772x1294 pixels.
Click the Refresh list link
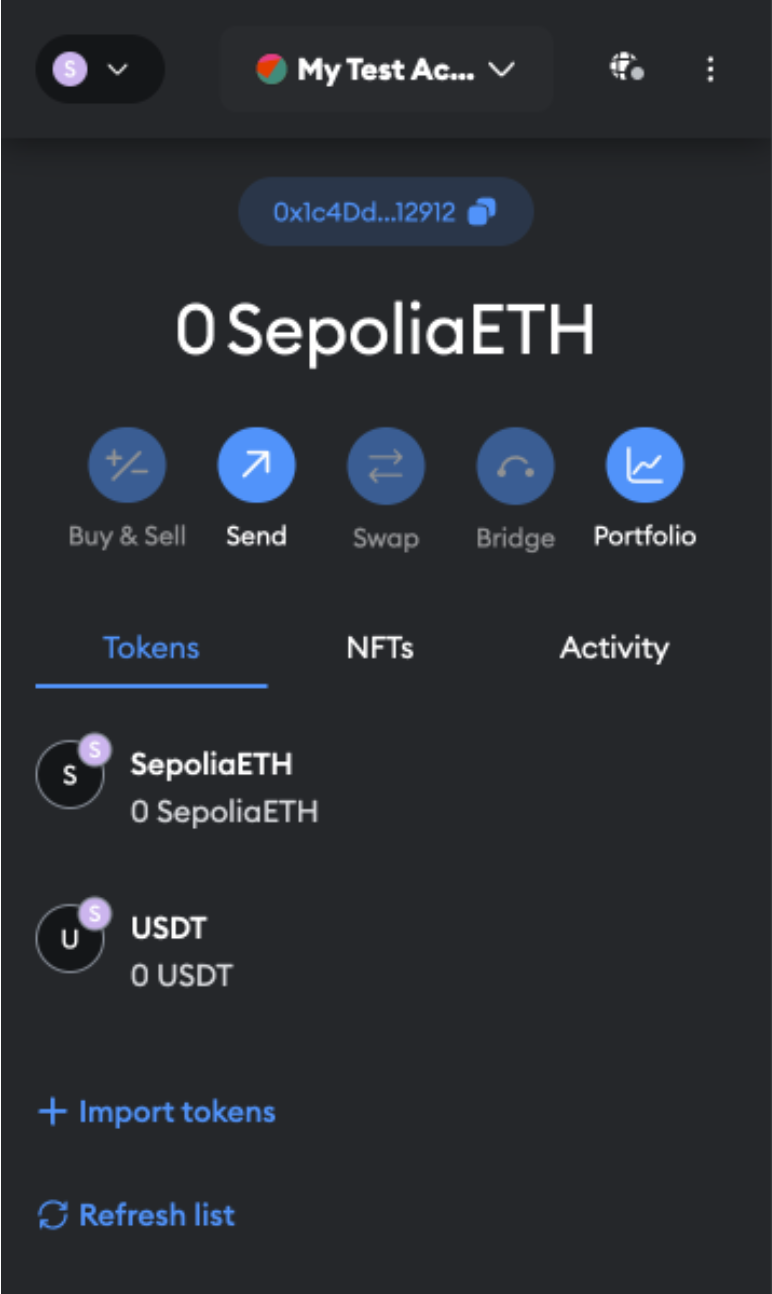click(x=157, y=1215)
